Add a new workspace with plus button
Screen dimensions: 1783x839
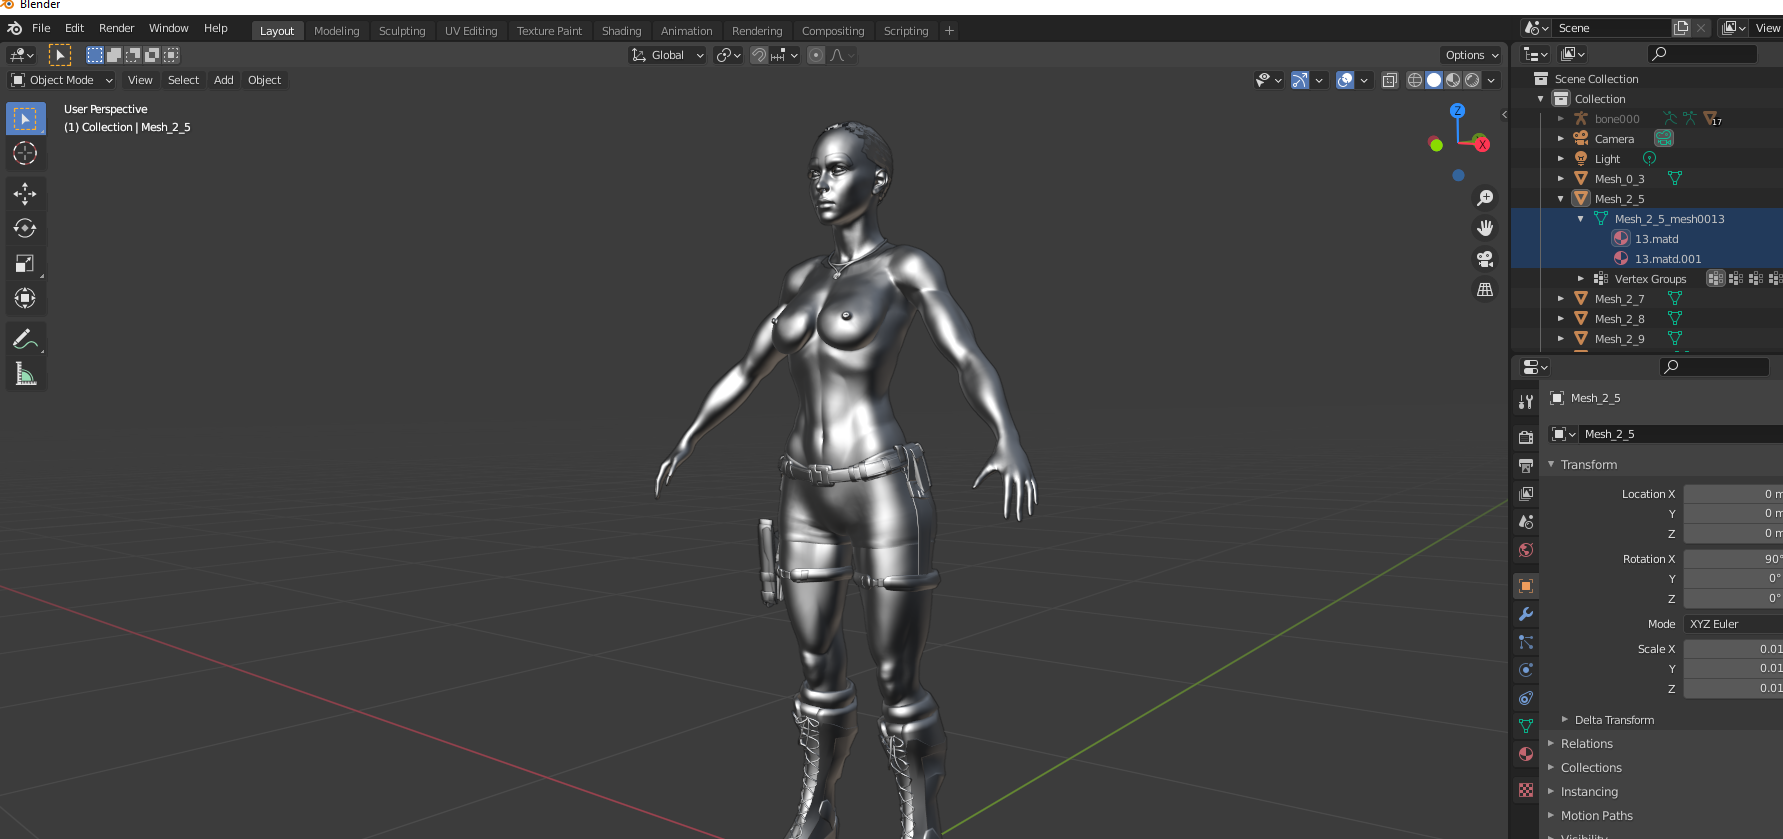(x=949, y=31)
